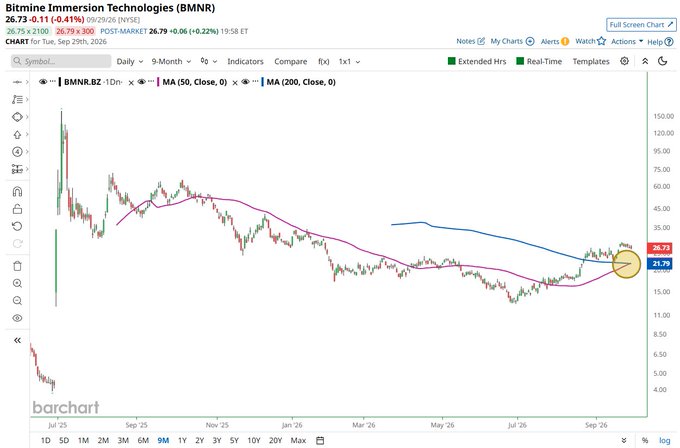Open the projection measurement tools
The image size is (680, 448).
pyautogui.click(x=17, y=169)
